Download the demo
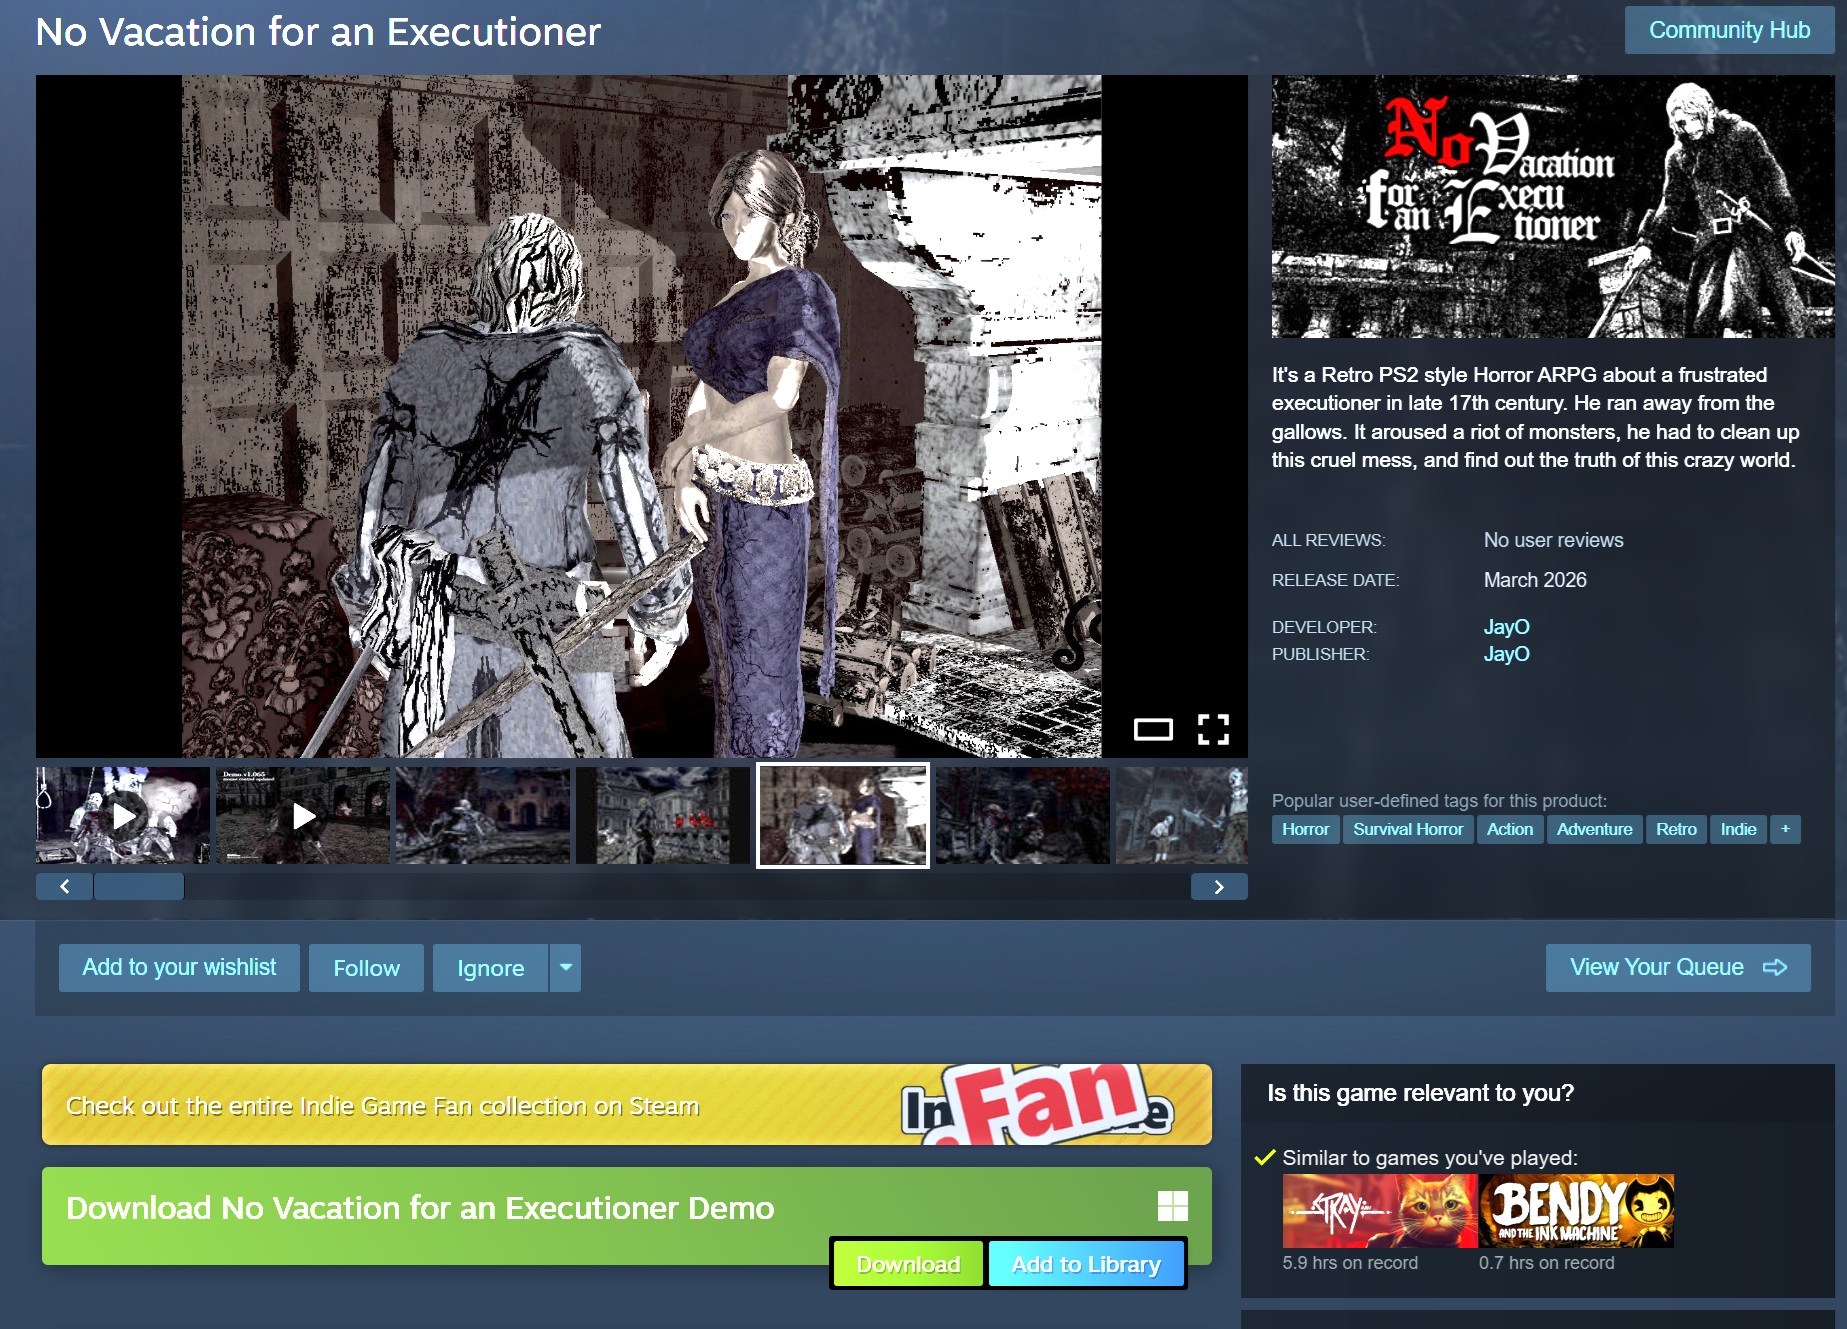This screenshot has width=1847, height=1329. tap(908, 1264)
